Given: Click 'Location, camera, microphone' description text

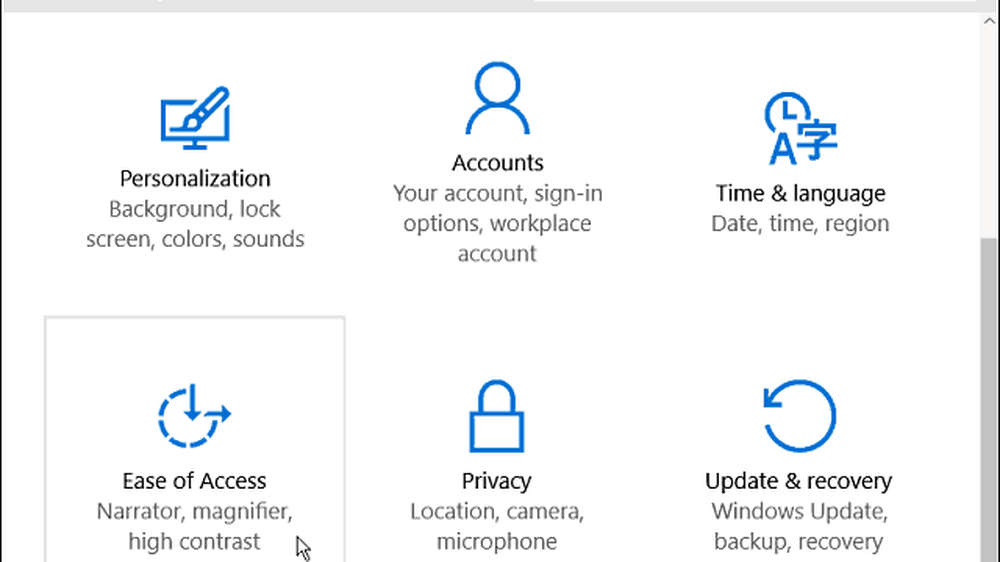Looking at the screenshot, I should tap(496, 527).
